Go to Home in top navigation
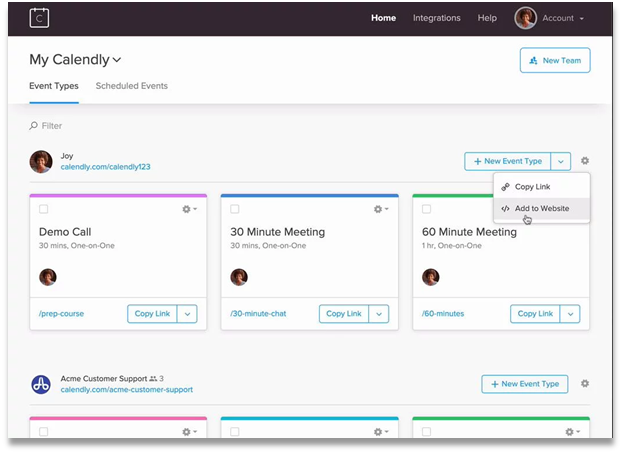 pos(383,18)
